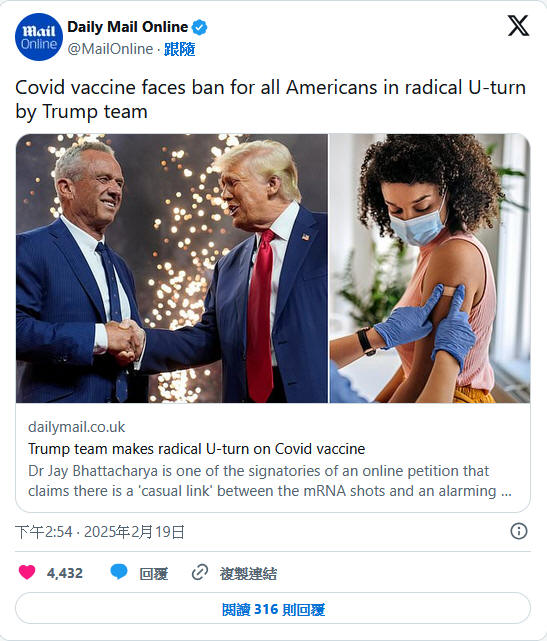Screen dimensions: 547x641
Task: Follow Daily Mail Online via 跟随
Action: coord(179,49)
